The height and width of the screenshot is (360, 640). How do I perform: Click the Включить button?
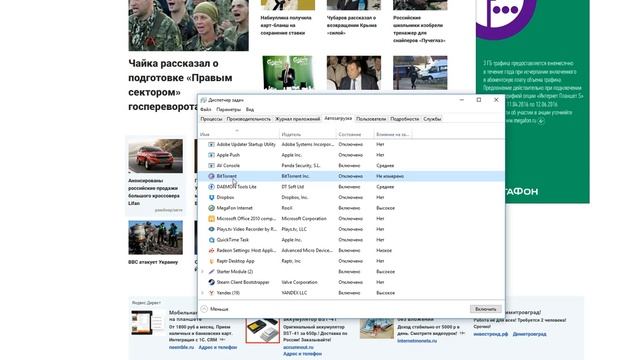(x=485, y=309)
